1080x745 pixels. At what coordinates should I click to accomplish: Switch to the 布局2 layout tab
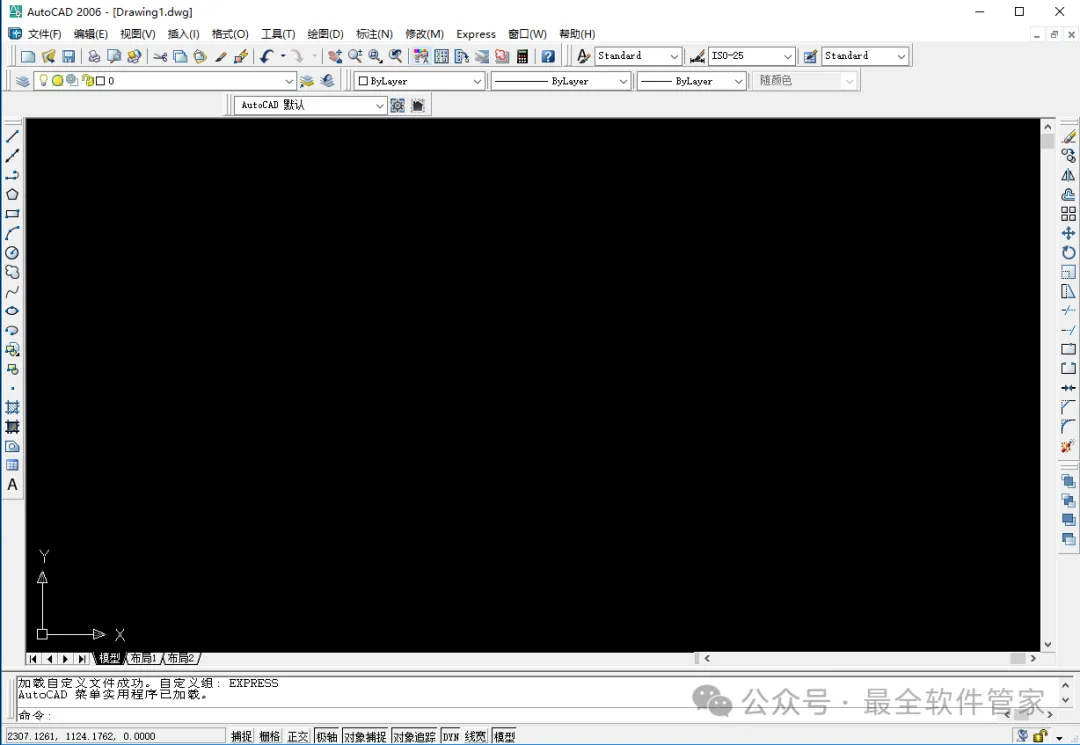pyautogui.click(x=181, y=658)
